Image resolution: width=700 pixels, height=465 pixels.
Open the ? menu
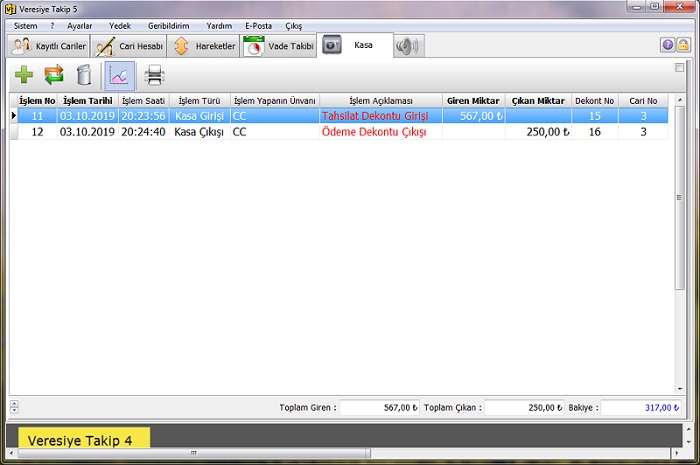pyautogui.click(x=52, y=26)
